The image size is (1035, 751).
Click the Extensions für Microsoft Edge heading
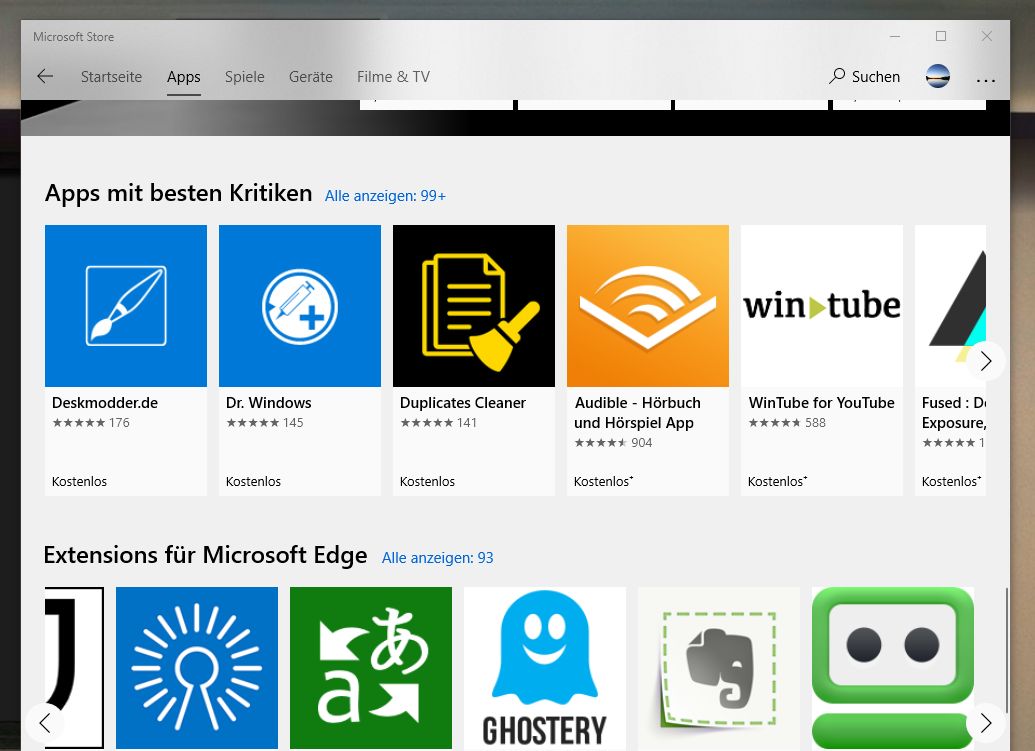click(205, 555)
